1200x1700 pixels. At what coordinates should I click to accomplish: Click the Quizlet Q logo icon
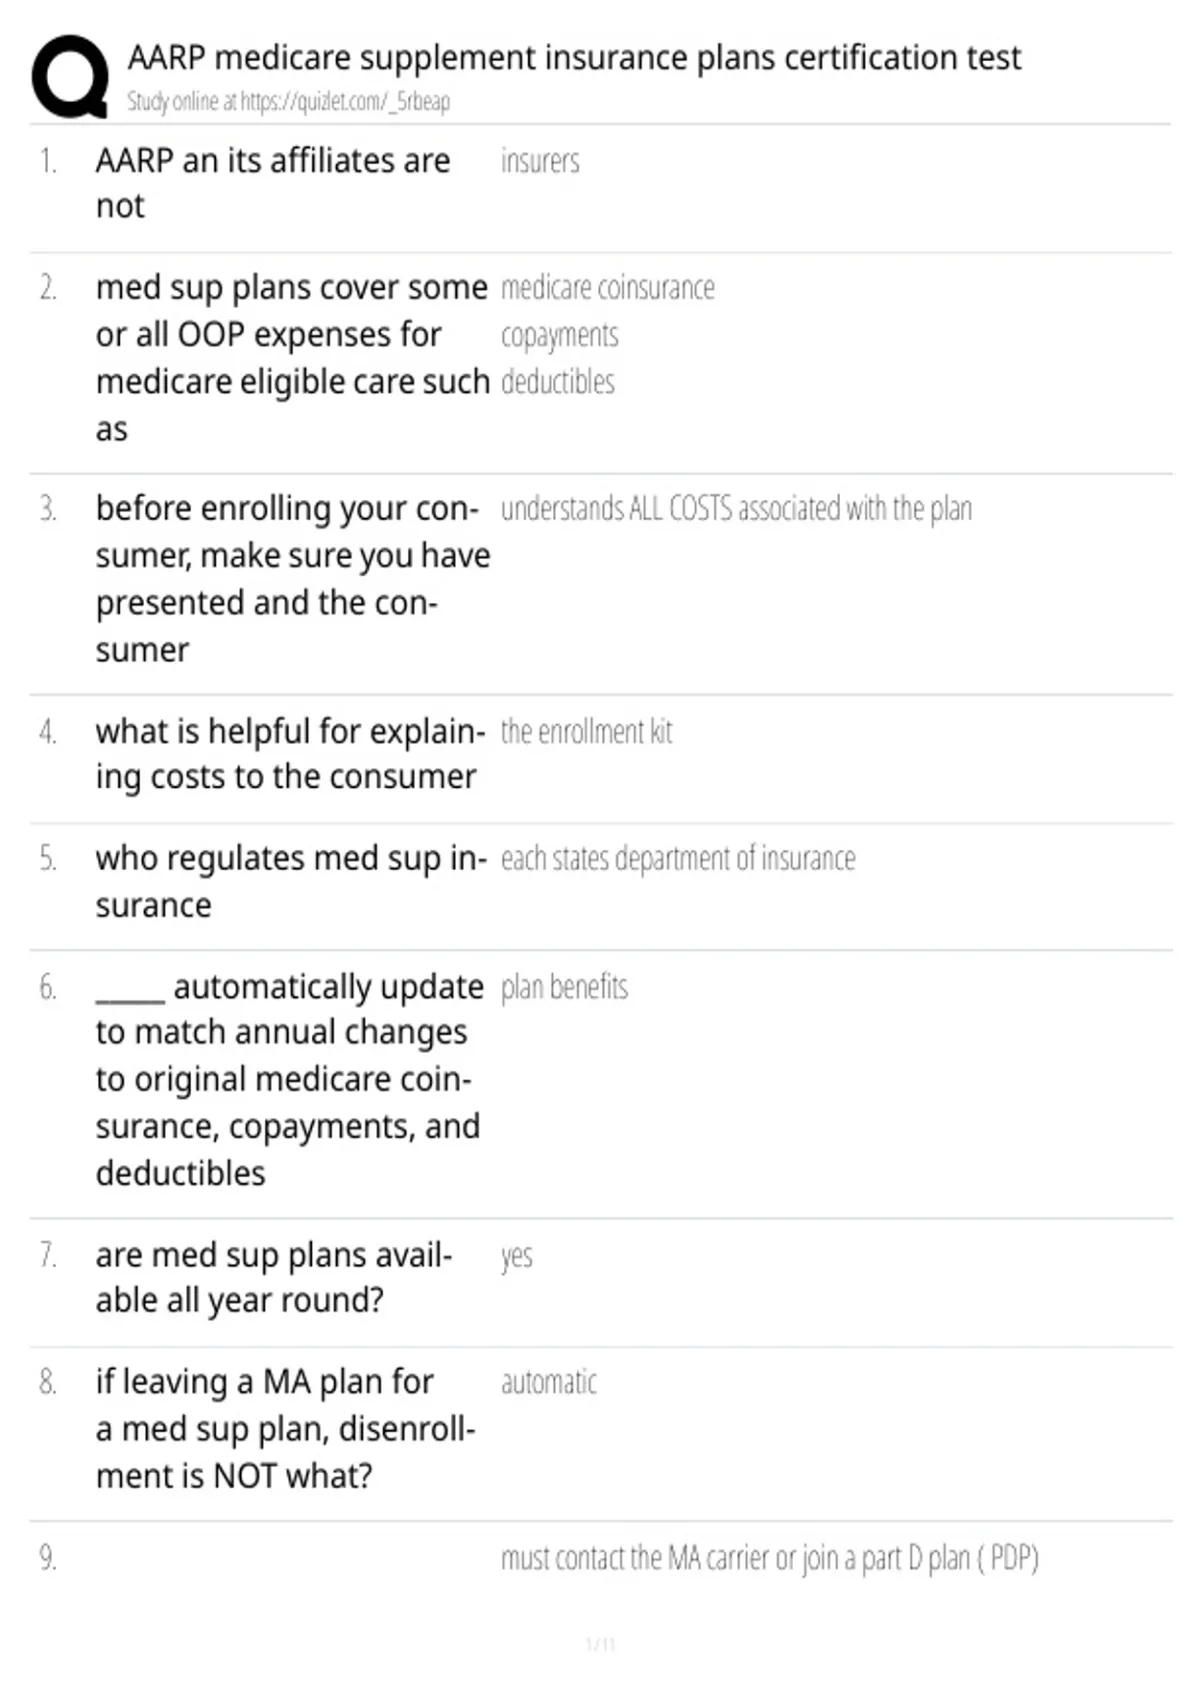70,77
